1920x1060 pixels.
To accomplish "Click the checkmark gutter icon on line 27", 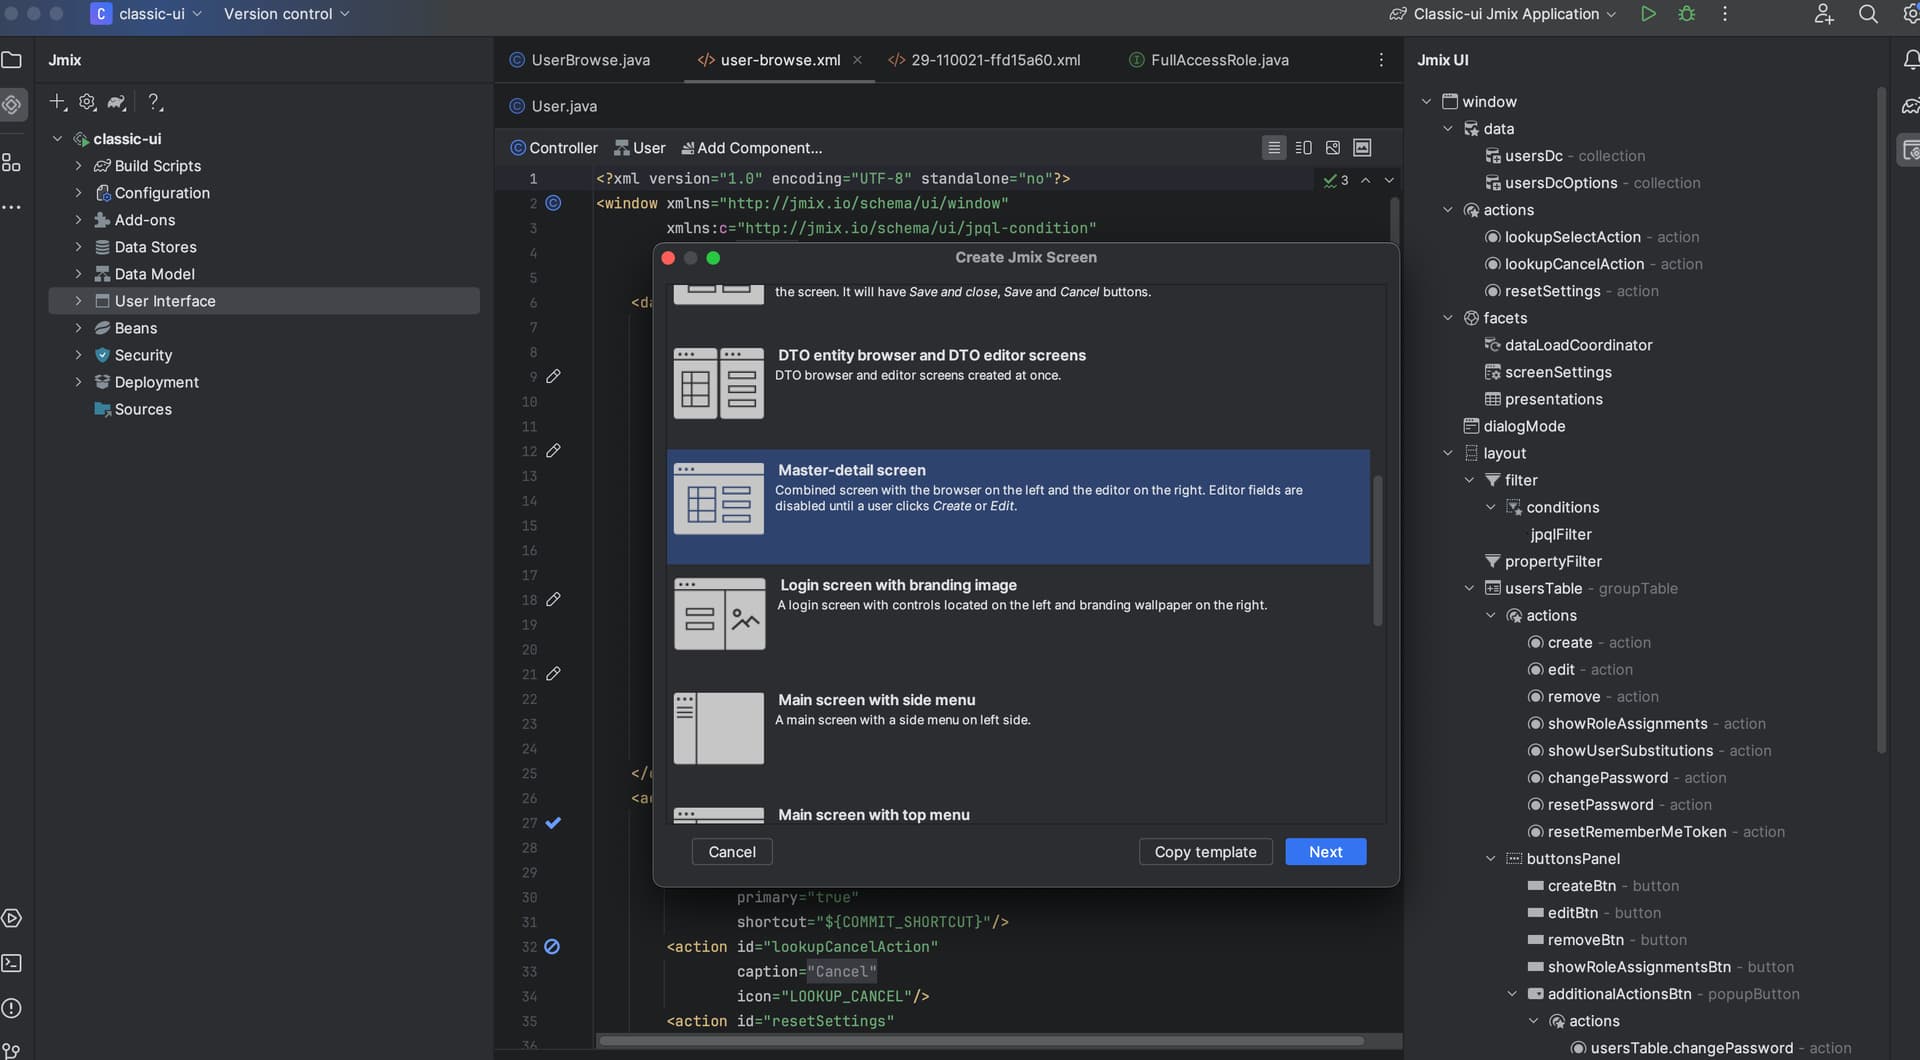I will click(x=553, y=823).
